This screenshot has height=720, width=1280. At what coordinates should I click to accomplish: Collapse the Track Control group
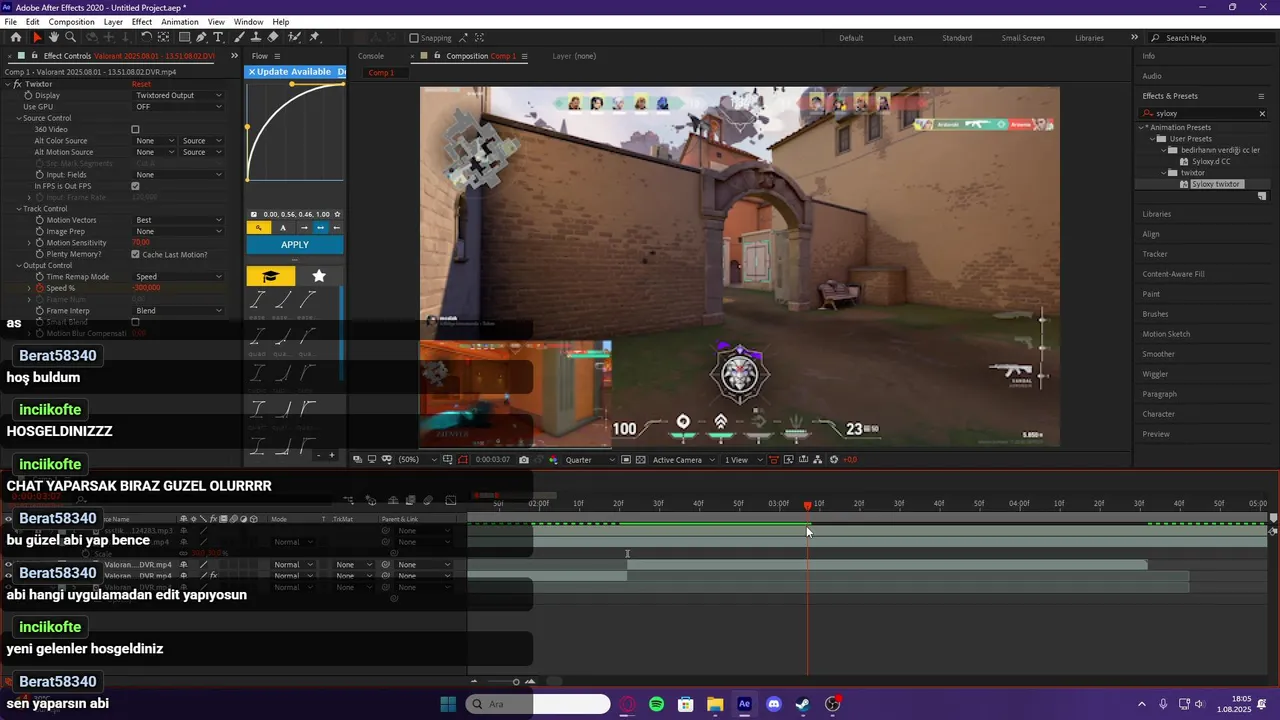click(19, 209)
